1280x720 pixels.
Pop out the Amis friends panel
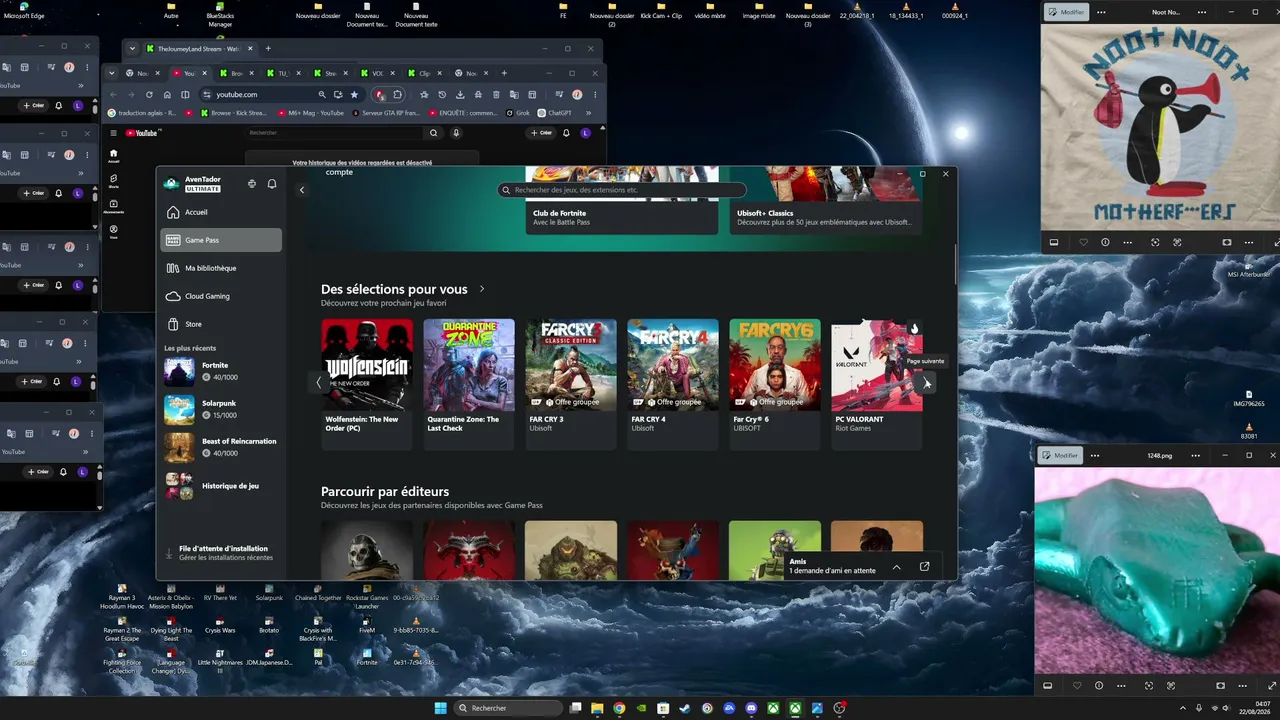tap(924, 567)
